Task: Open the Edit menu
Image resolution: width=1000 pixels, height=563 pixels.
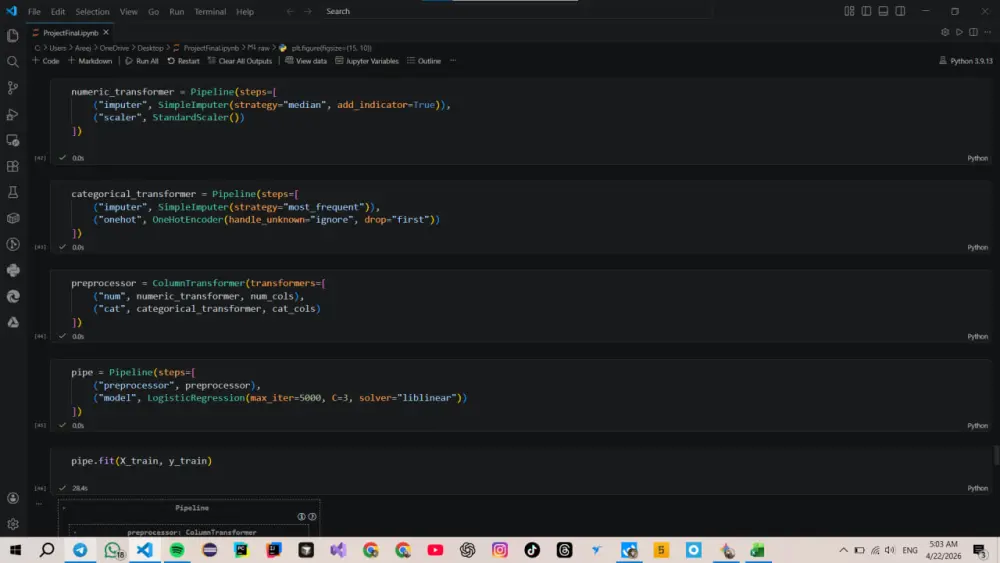Action: click(58, 11)
